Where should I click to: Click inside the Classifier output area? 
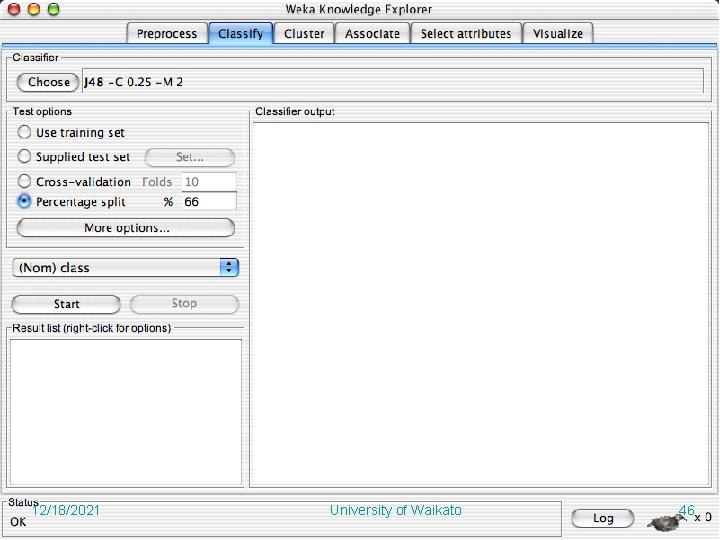(480, 304)
